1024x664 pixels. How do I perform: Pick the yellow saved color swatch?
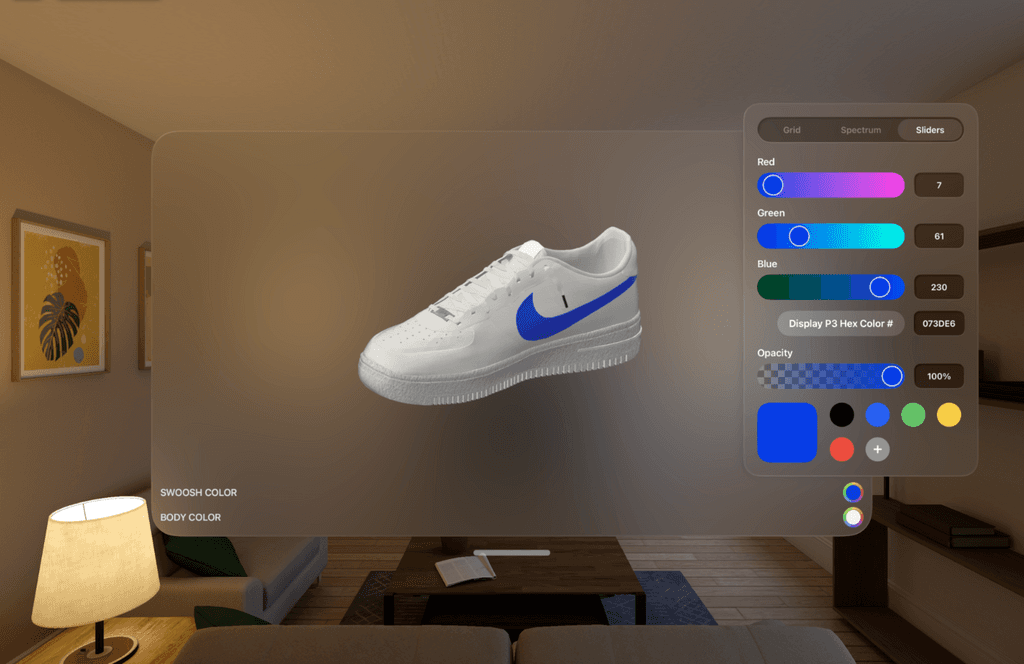click(x=948, y=415)
